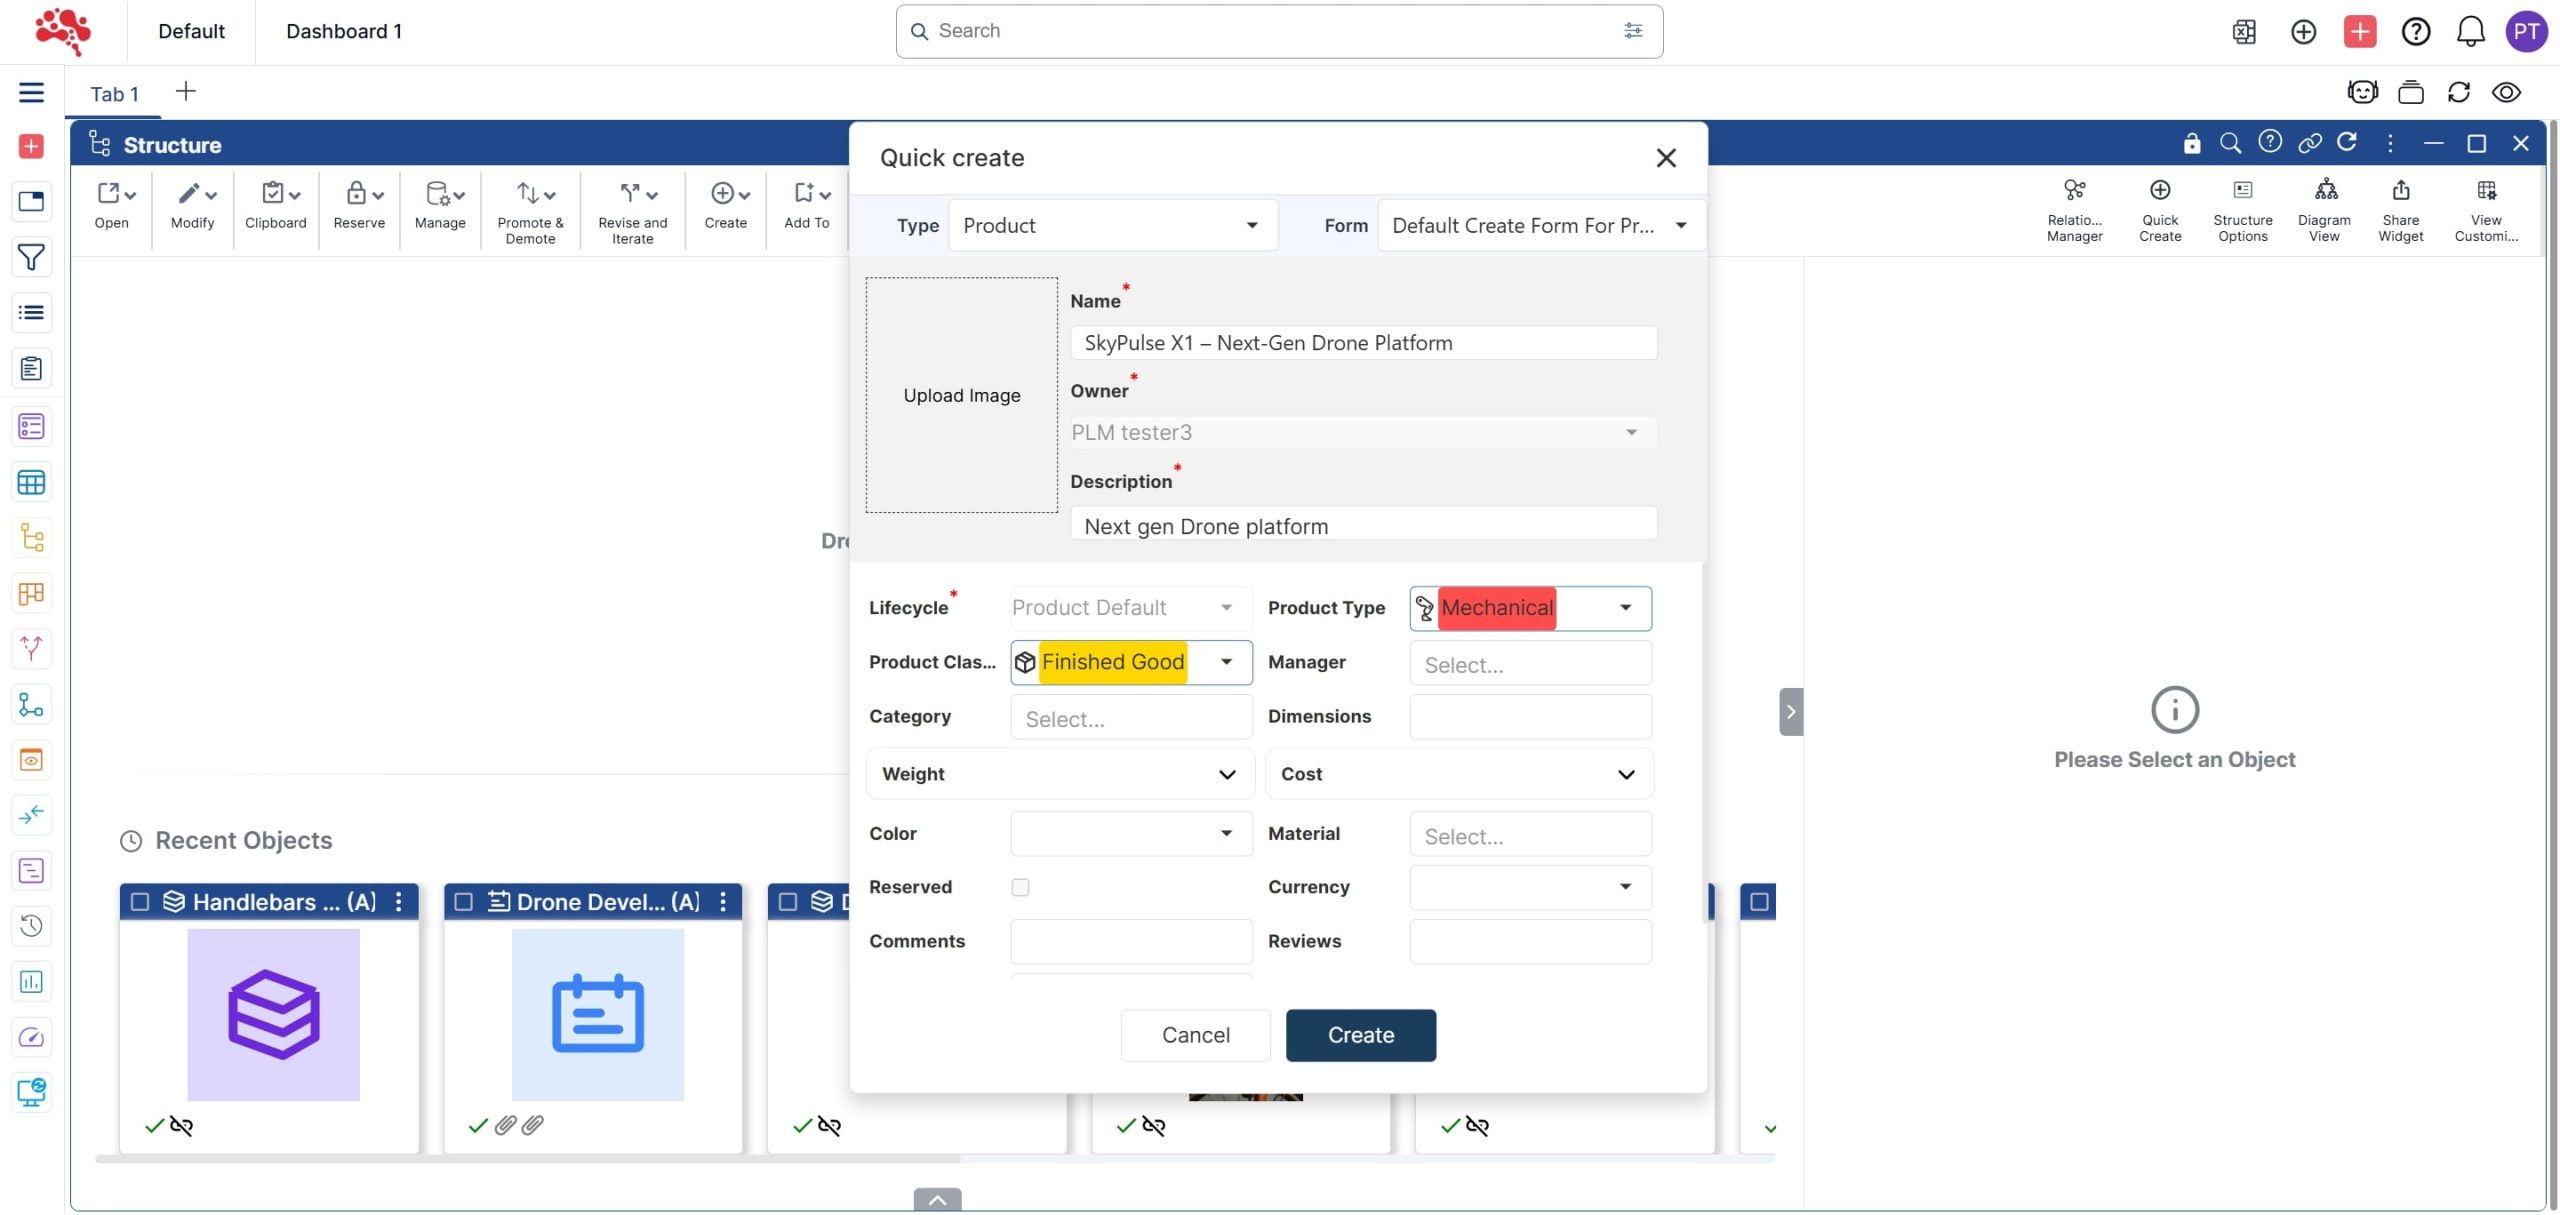
Task: Tick the Reserved checkbox
Action: (x=1020, y=887)
